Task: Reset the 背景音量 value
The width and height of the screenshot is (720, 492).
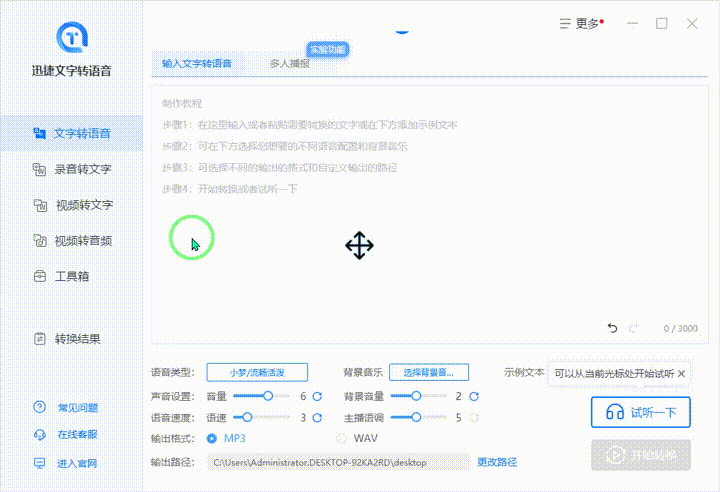Action: point(474,396)
